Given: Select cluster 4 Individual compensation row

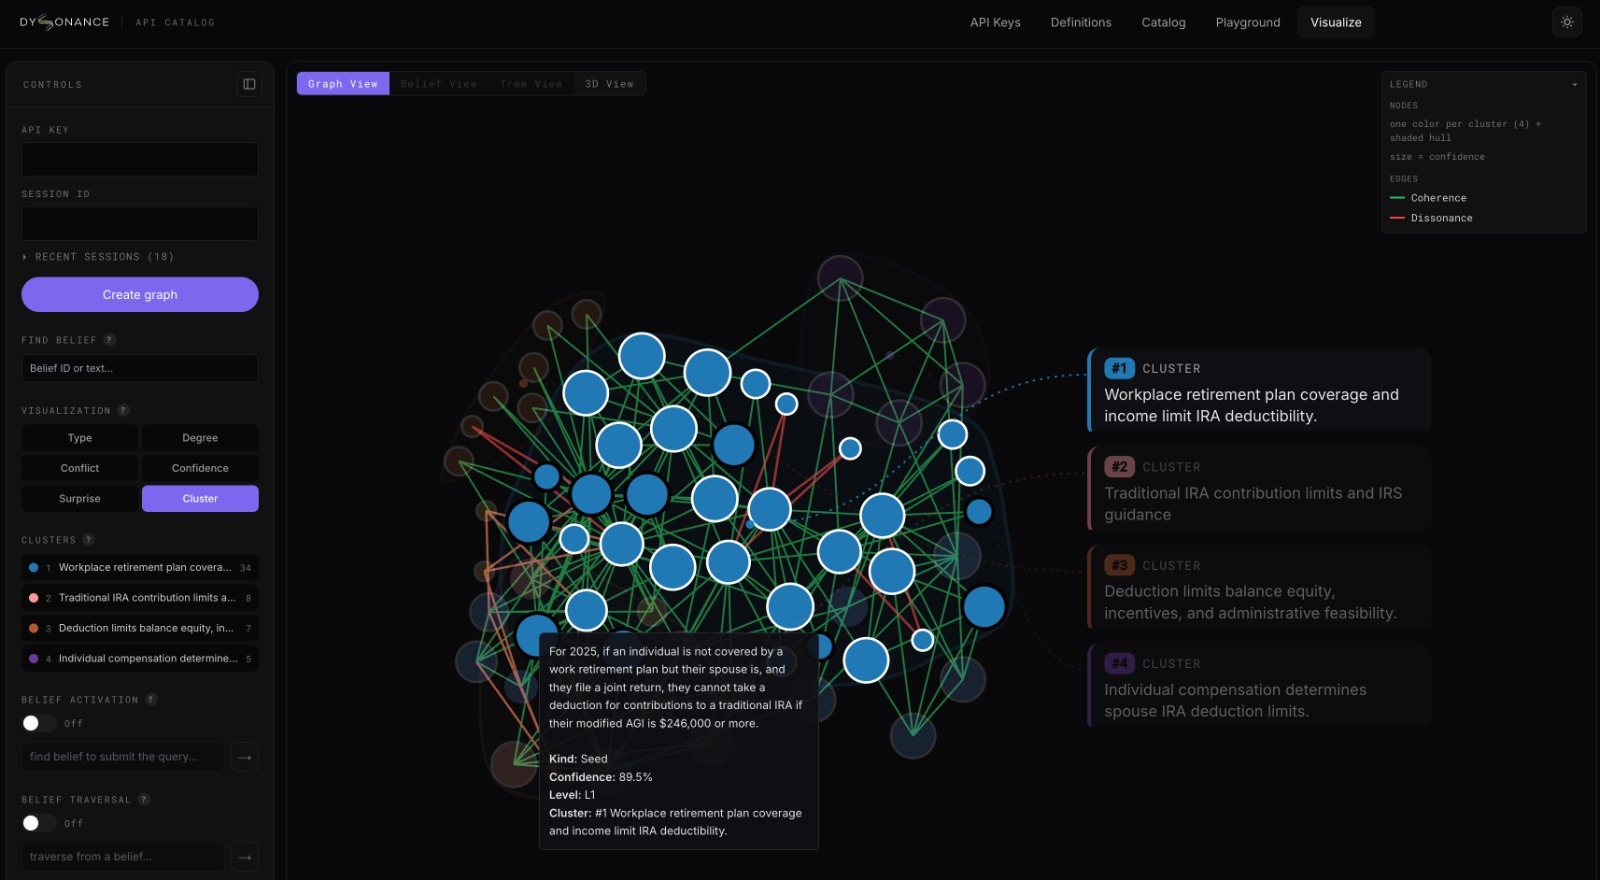Looking at the screenshot, I should tap(140, 659).
